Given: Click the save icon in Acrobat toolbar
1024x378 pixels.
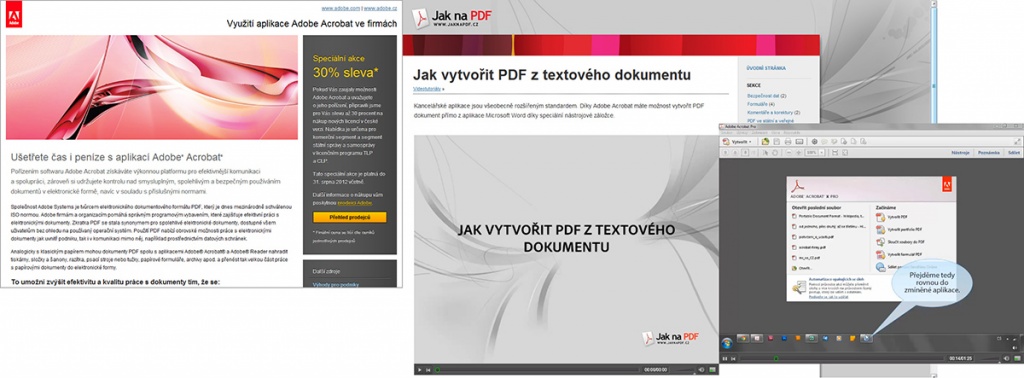Looking at the screenshot, I should click(x=776, y=142).
